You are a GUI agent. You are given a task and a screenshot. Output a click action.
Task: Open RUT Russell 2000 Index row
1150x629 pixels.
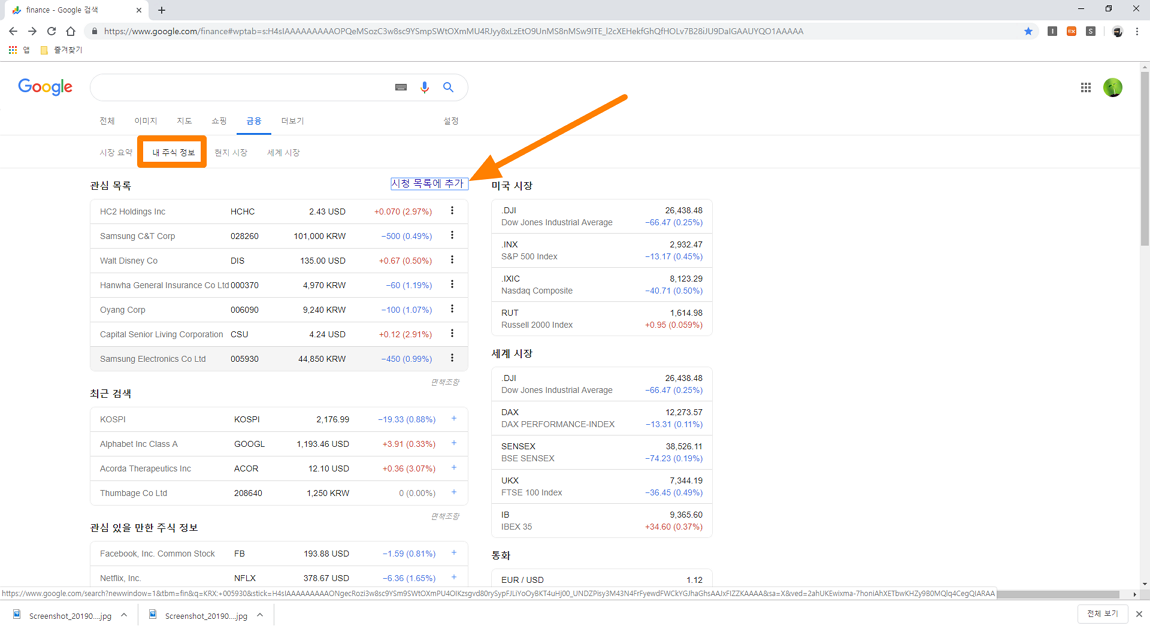click(x=601, y=318)
